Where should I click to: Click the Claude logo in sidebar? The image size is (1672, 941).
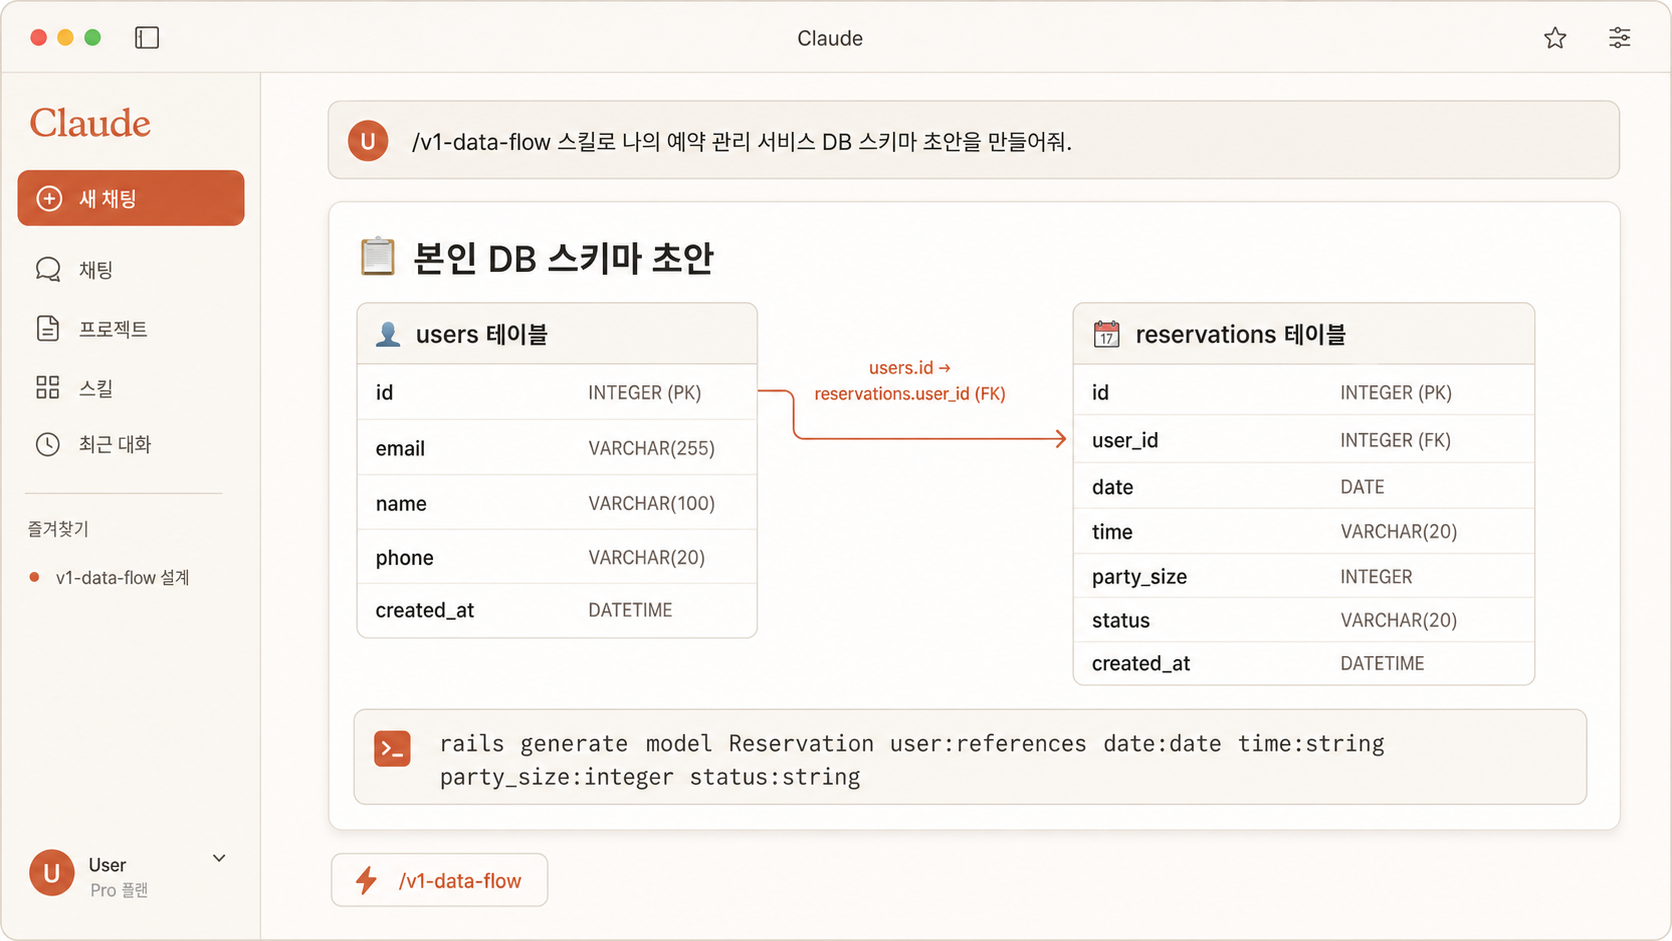click(x=90, y=123)
